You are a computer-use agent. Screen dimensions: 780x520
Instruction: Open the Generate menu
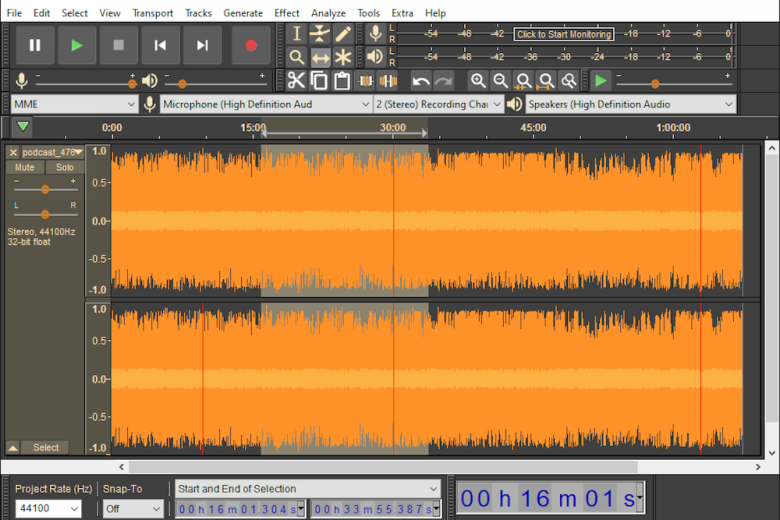point(243,13)
